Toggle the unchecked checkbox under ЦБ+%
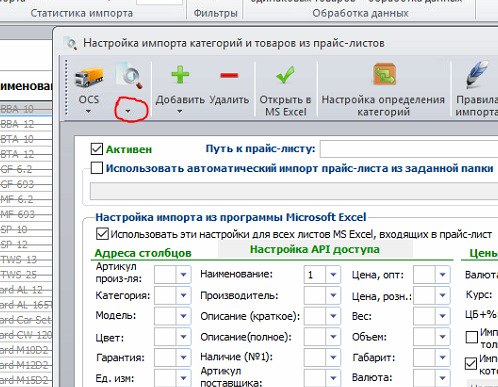This screenshot has height=387, width=498. click(x=471, y=337)
